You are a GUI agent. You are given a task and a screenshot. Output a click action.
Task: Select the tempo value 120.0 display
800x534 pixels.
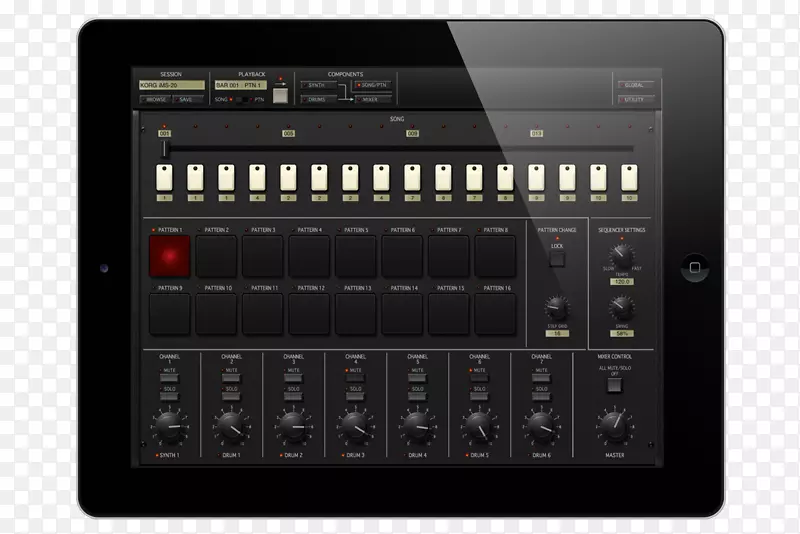pos(622,282)
